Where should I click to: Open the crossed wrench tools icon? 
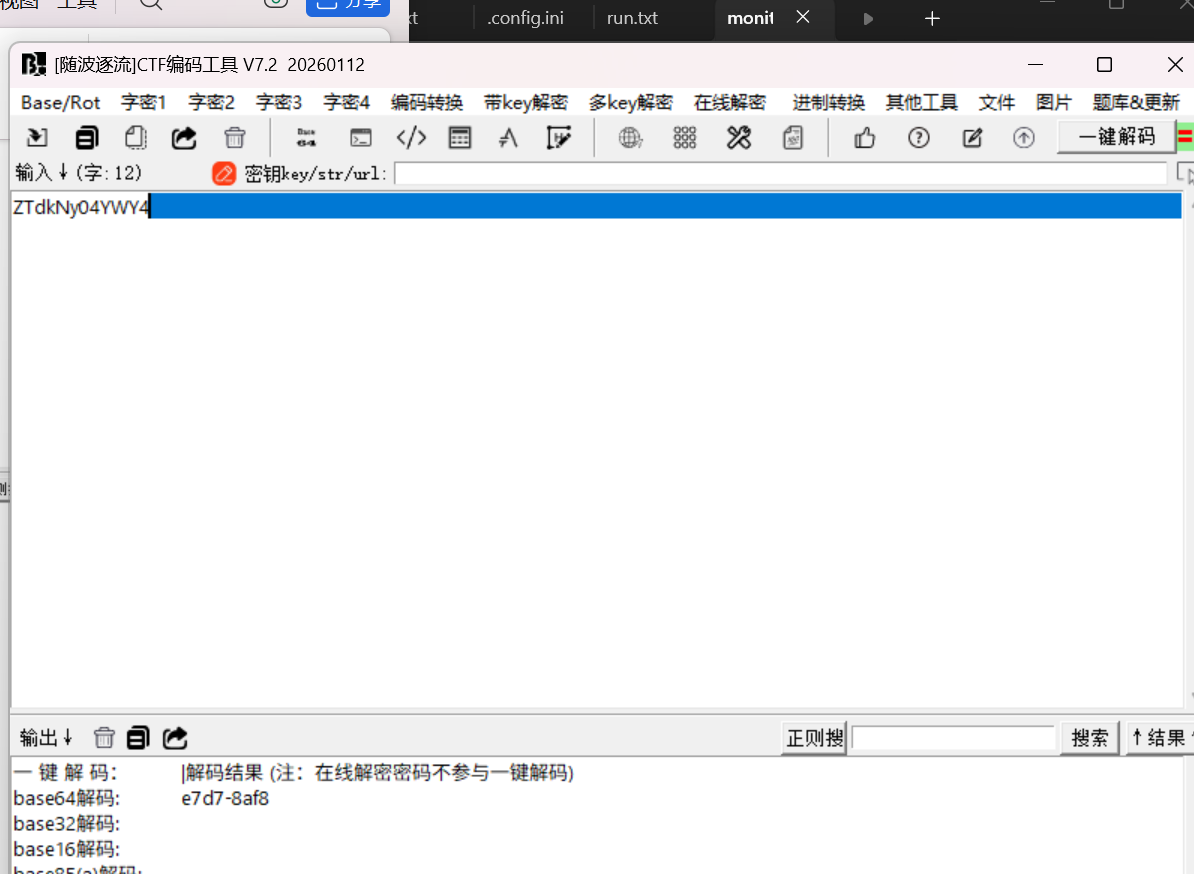click(739, 138)
